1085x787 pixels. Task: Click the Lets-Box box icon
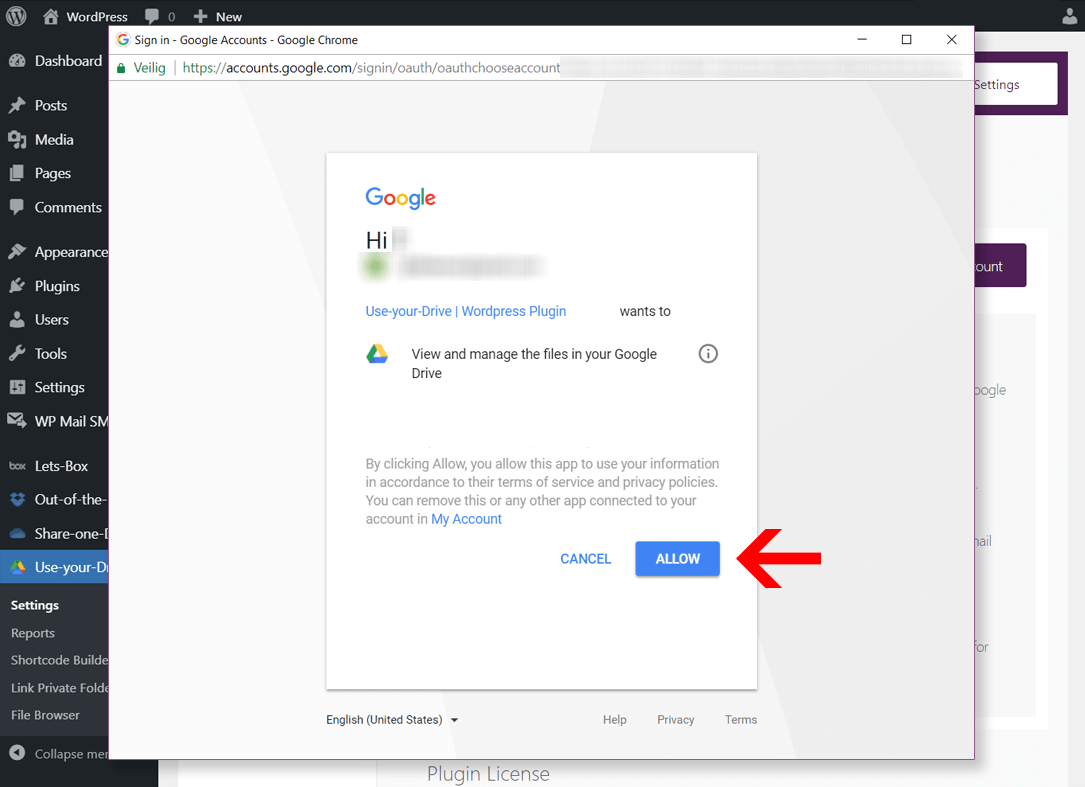[x=17, y=467]
